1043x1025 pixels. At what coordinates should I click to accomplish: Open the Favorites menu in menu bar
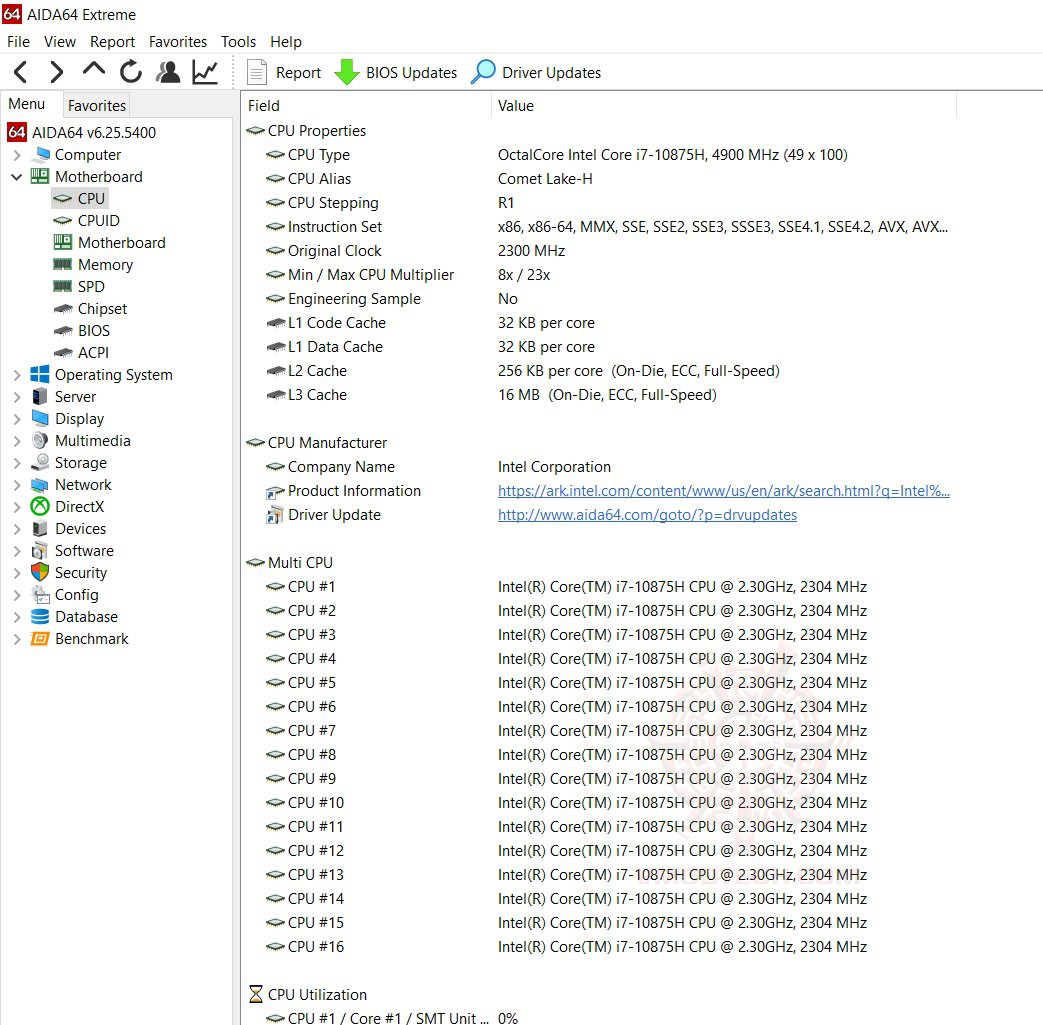point(178,42)
